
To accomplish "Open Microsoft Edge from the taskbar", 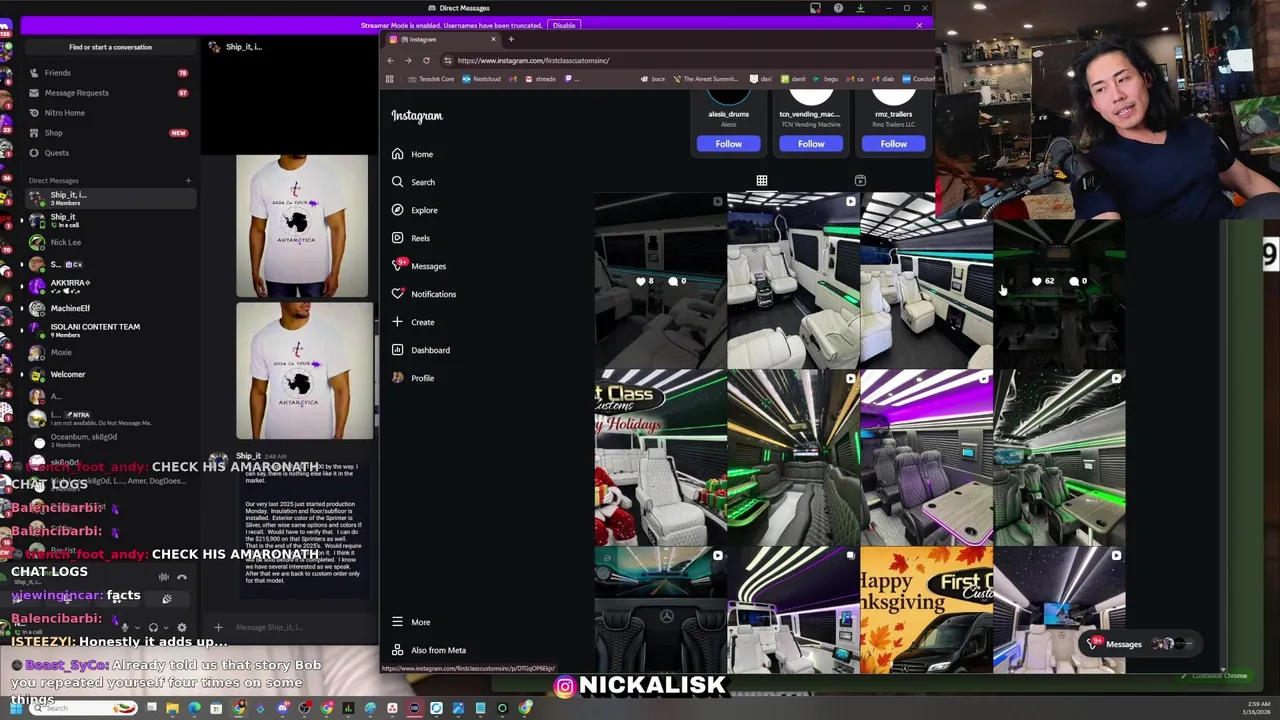I will pyautogui.click(x=194, y=708).
